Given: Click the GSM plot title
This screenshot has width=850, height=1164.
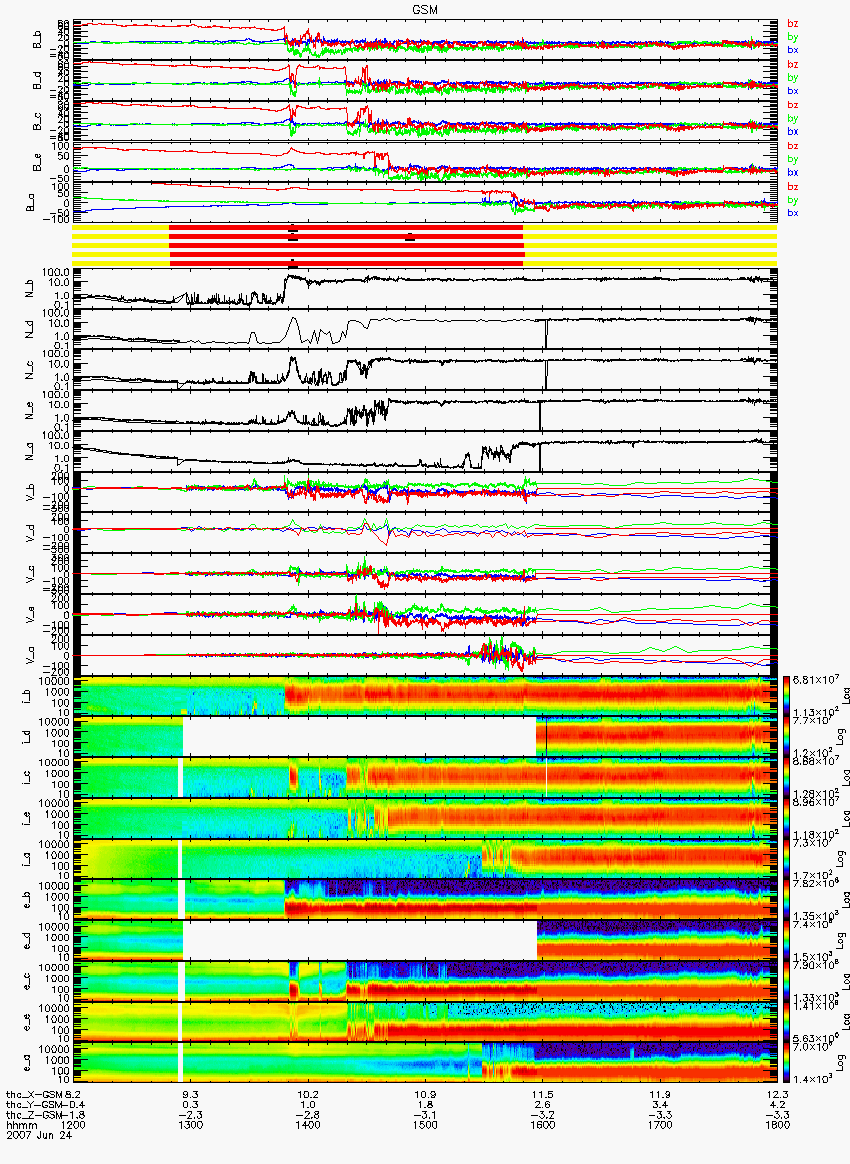Looking at the screenshot, I should 424,9.
